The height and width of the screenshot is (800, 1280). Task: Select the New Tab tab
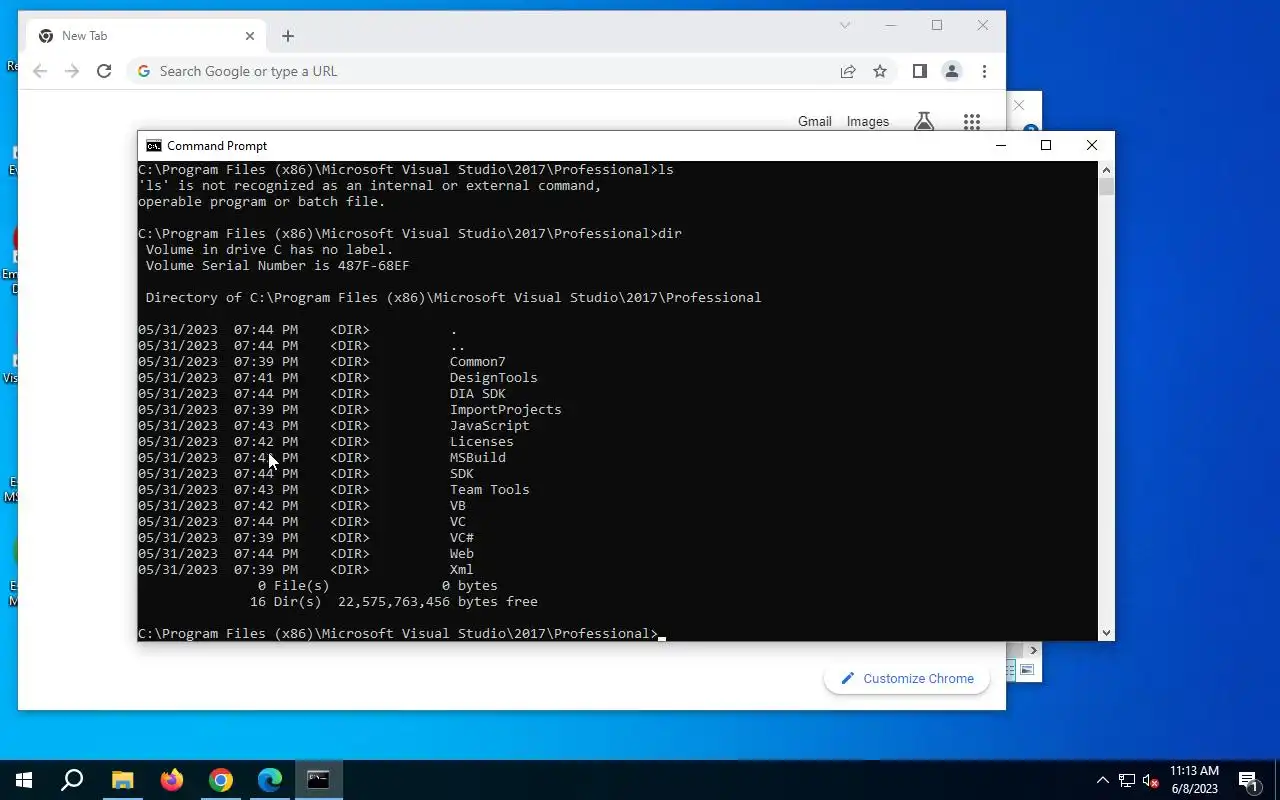147,36
